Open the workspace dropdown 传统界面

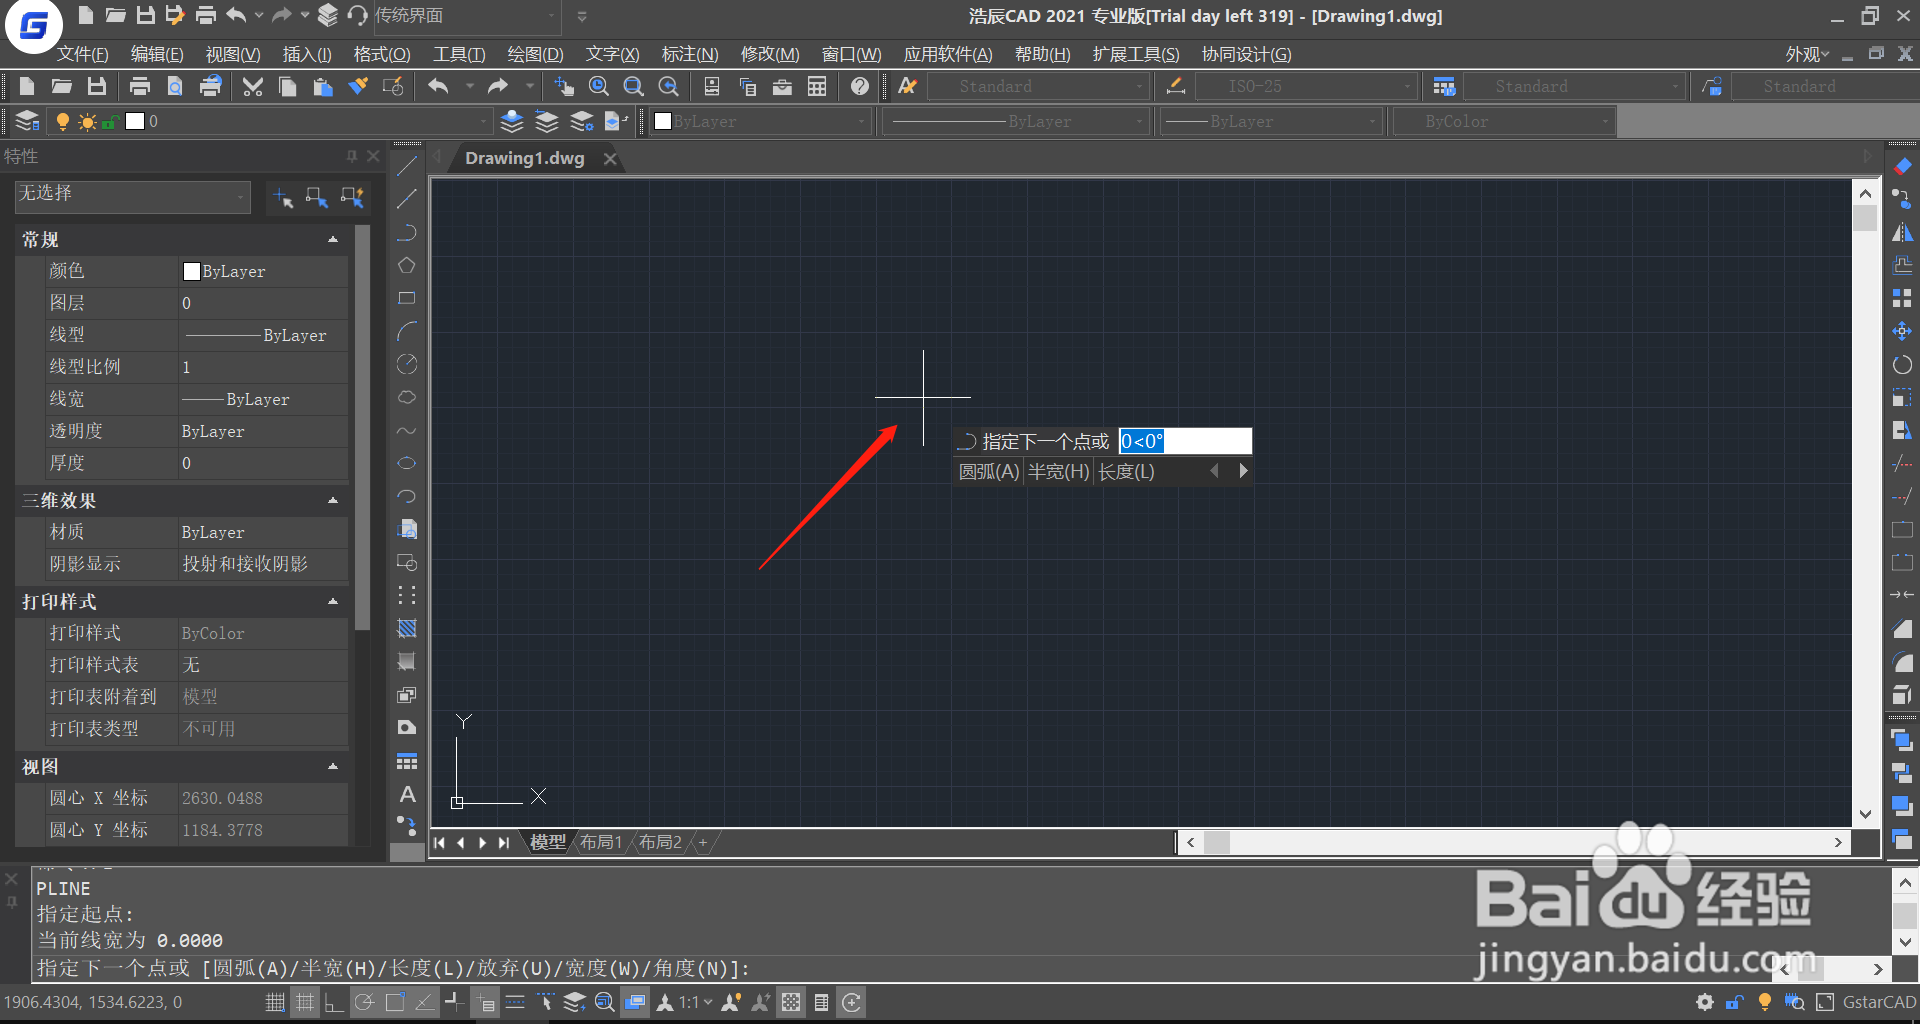[465, 16]
